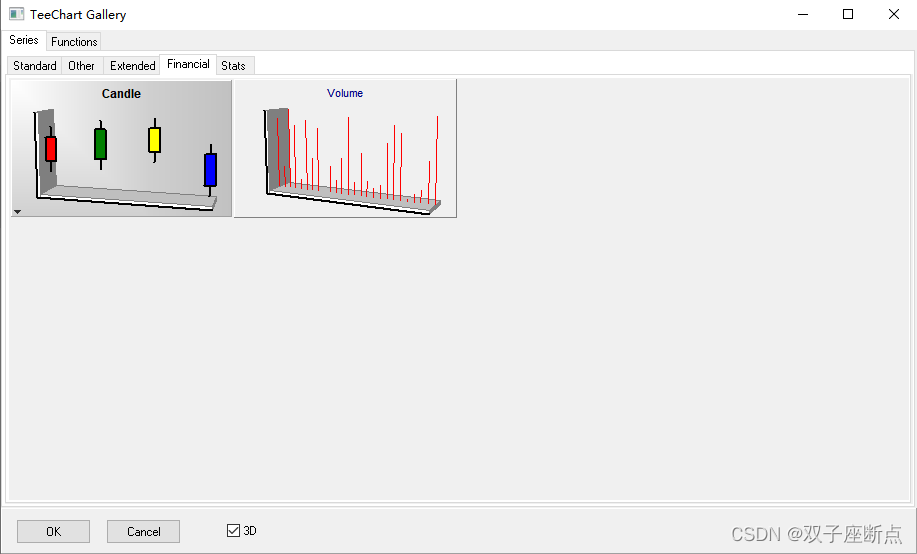The width and height of the screenshot is (917, 554).
Task: Close the TeeChart Gallery window
Action: (894, 14)
